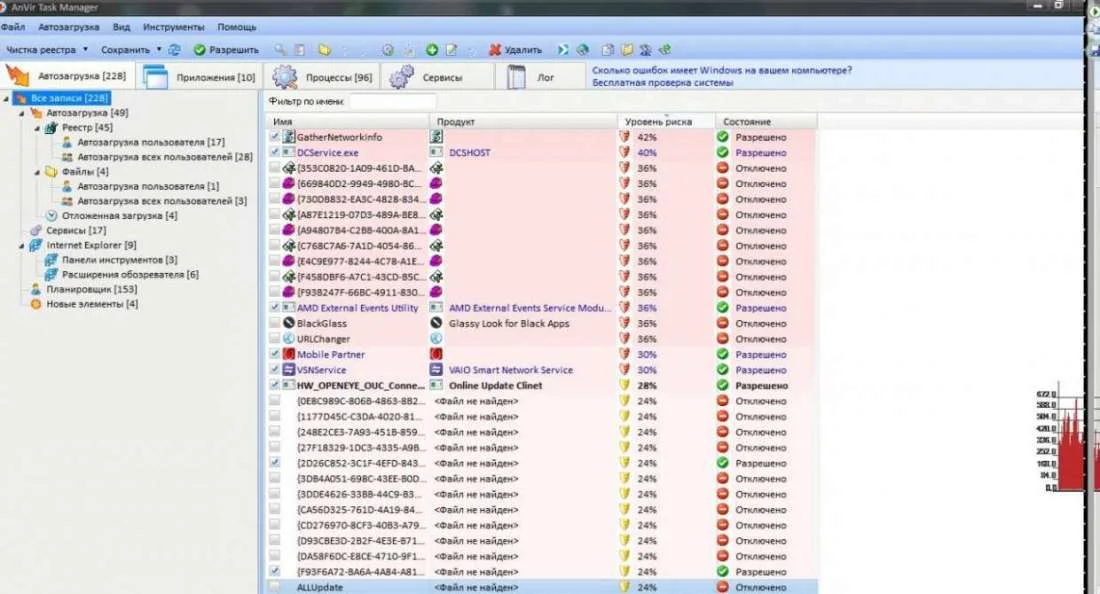Click the 42% risk shield icon
This screenshot has width=1100, height=594.
624,137
